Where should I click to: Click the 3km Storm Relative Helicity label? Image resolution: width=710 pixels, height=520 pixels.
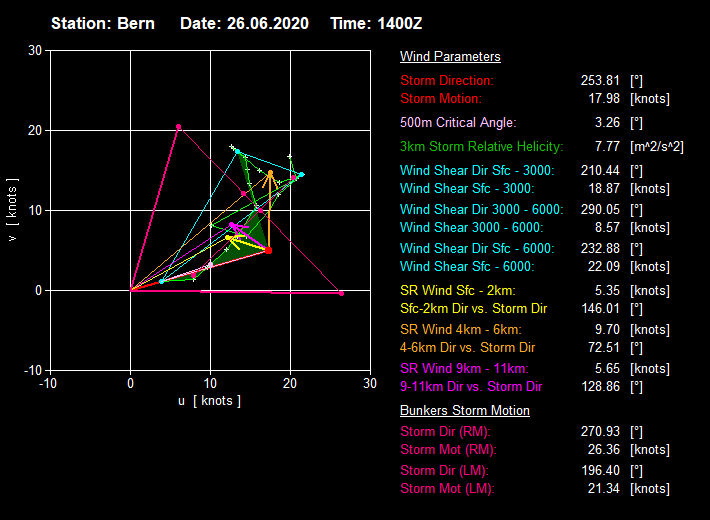(x=481, y=147)
